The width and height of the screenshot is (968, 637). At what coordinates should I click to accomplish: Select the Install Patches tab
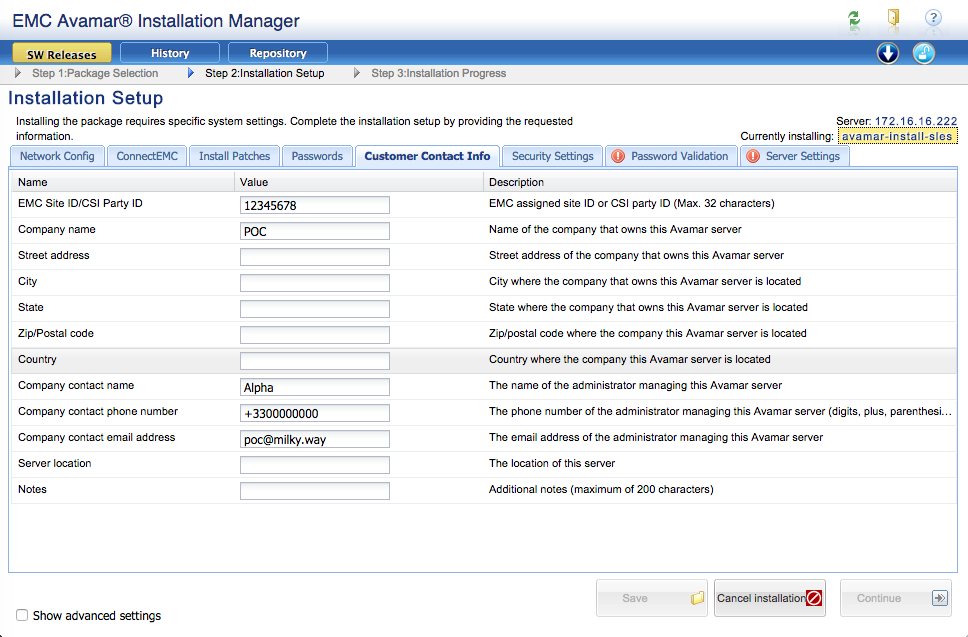[x=234, y=156]
